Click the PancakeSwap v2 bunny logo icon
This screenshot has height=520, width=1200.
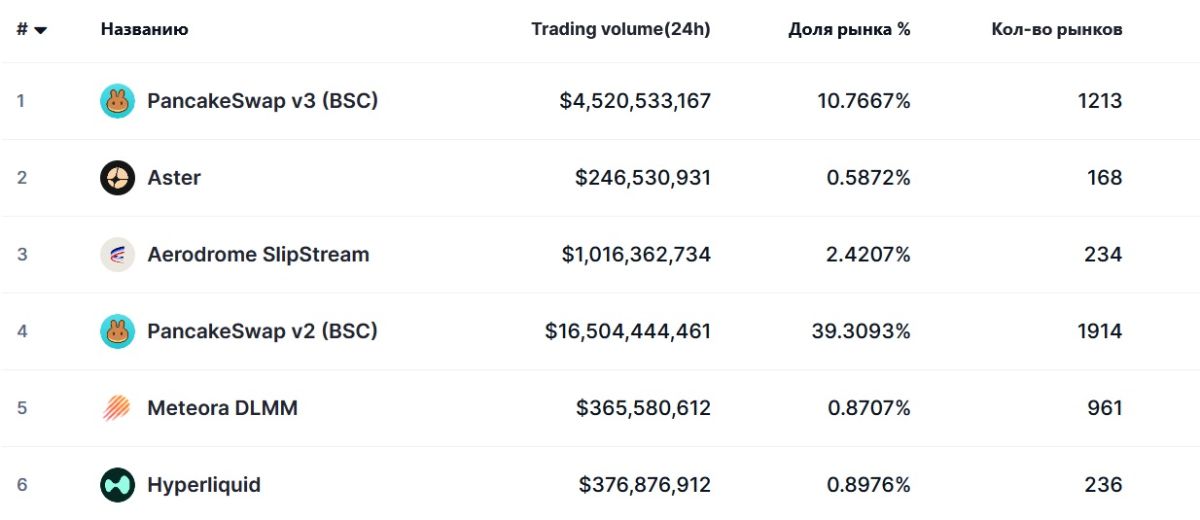coord(117,331)
